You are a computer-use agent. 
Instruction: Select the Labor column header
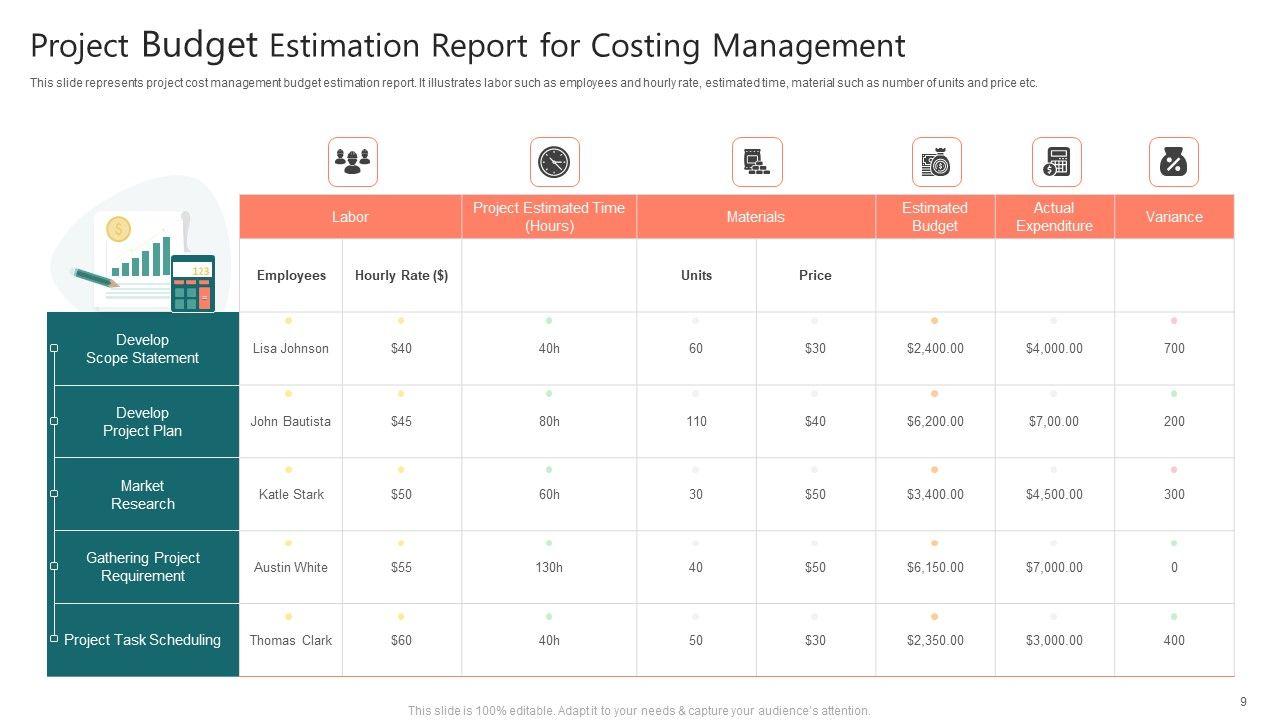click(350, 217)
